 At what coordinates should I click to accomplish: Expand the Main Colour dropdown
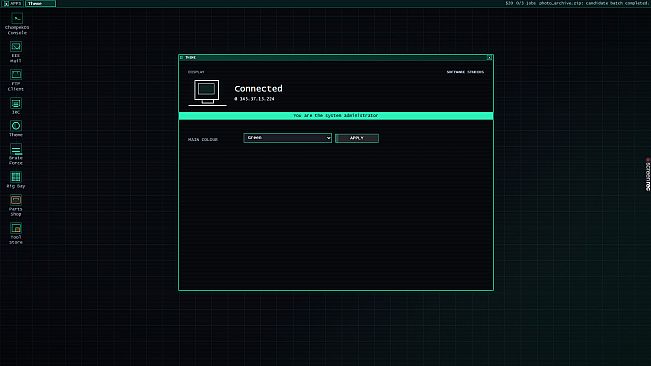(287, 138)
